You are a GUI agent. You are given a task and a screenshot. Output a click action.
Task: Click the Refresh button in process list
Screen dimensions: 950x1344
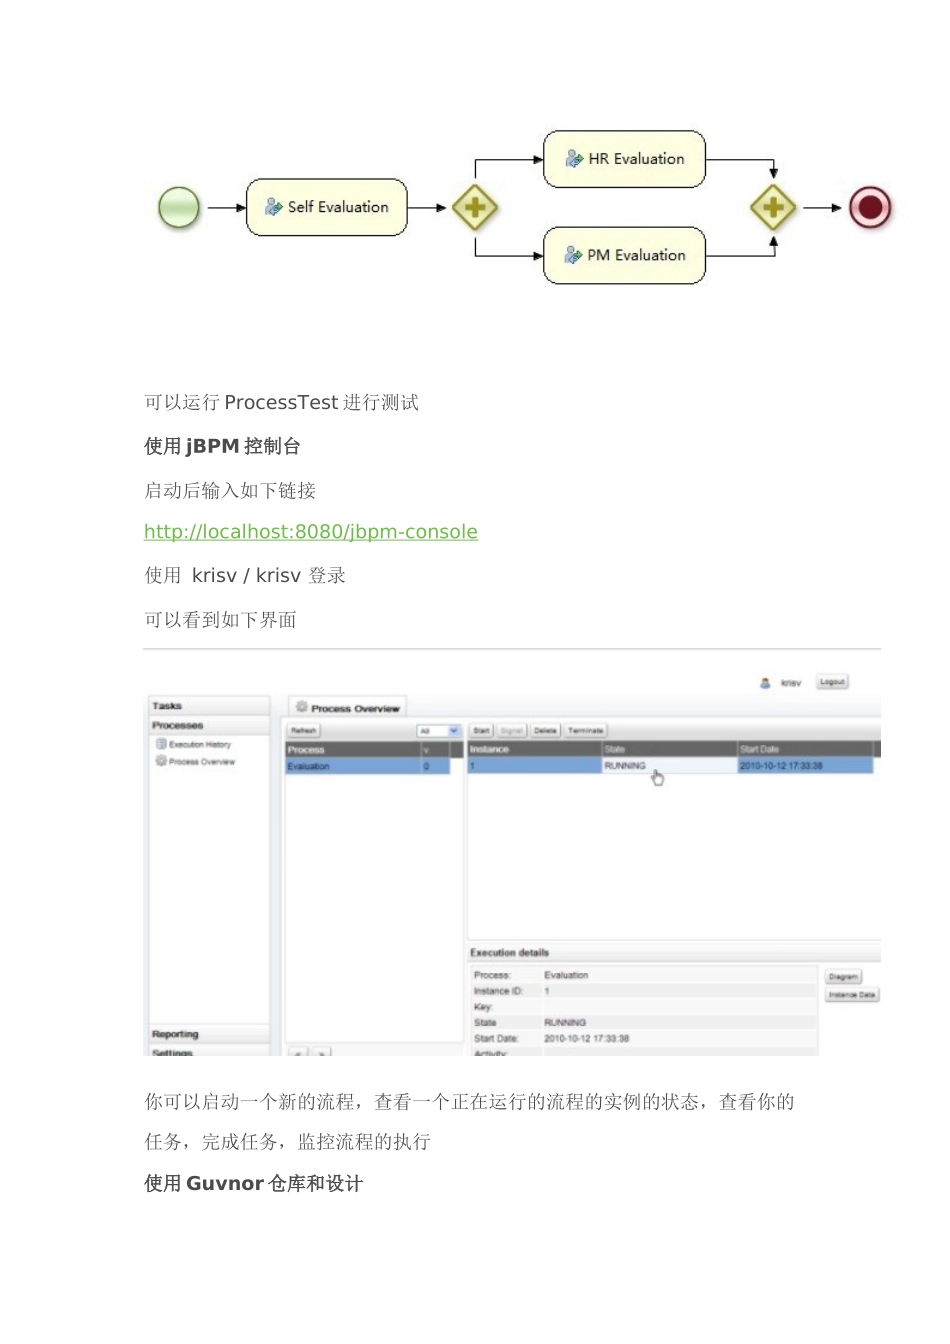pyautogui.click(x=303, y=731)
